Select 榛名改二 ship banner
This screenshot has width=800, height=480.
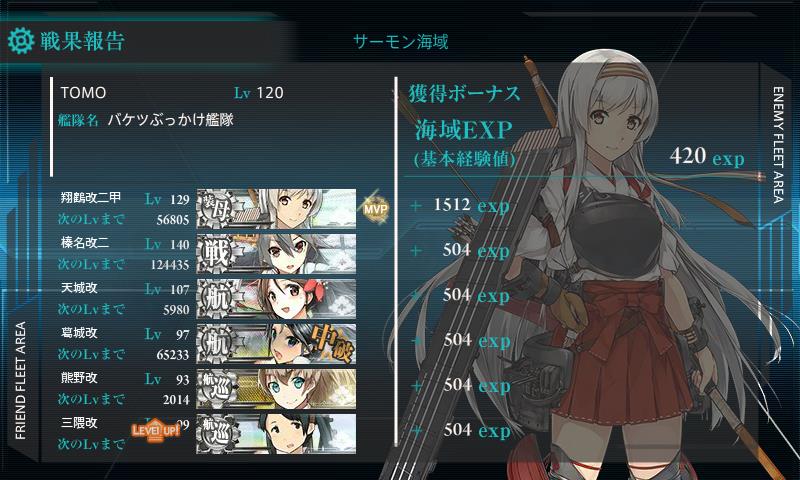coord(276,254)
